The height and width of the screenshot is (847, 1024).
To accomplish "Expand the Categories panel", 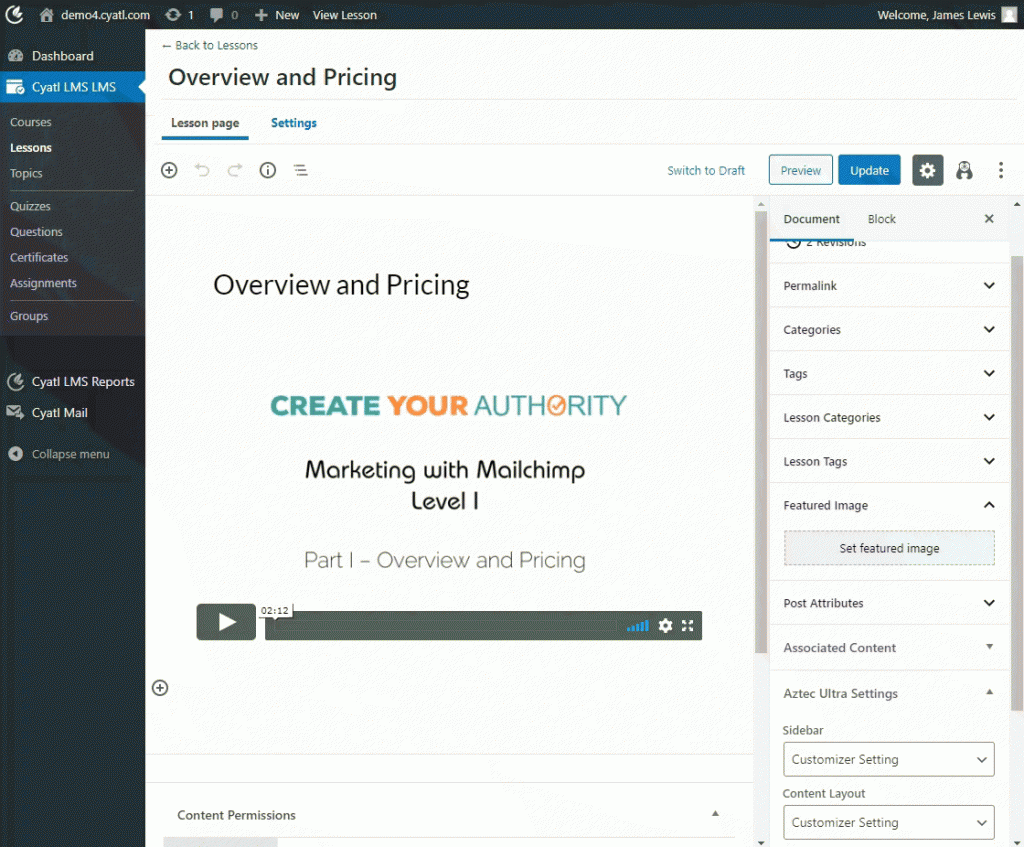I will pyautogui.click(x=889, y=329).
